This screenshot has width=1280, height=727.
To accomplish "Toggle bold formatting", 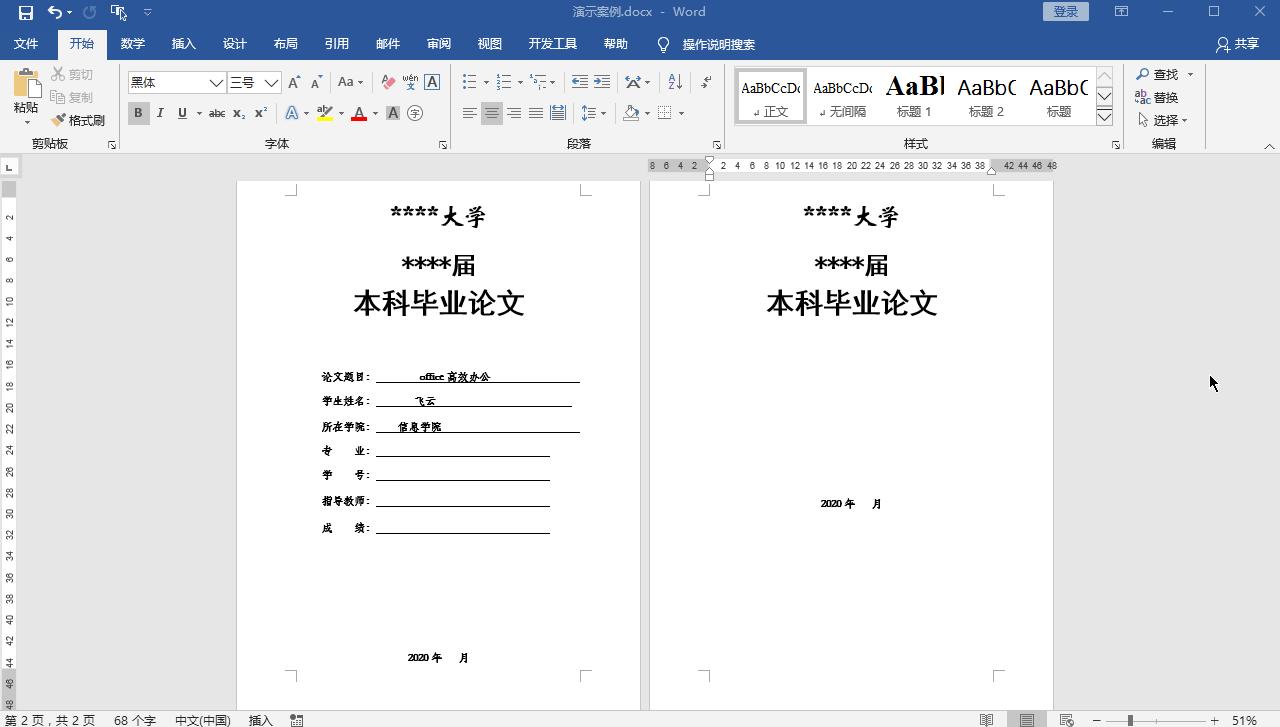I will 138,113.
